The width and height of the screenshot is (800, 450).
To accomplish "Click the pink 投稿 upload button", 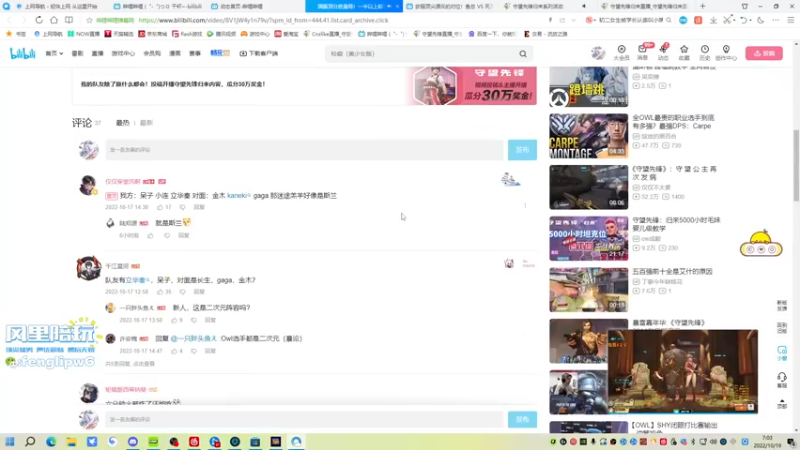I will (x=764, y=53).
